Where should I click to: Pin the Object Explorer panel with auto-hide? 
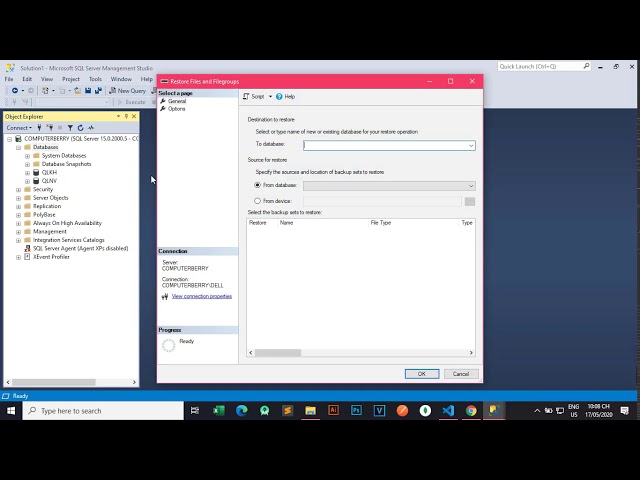[126, 116]
